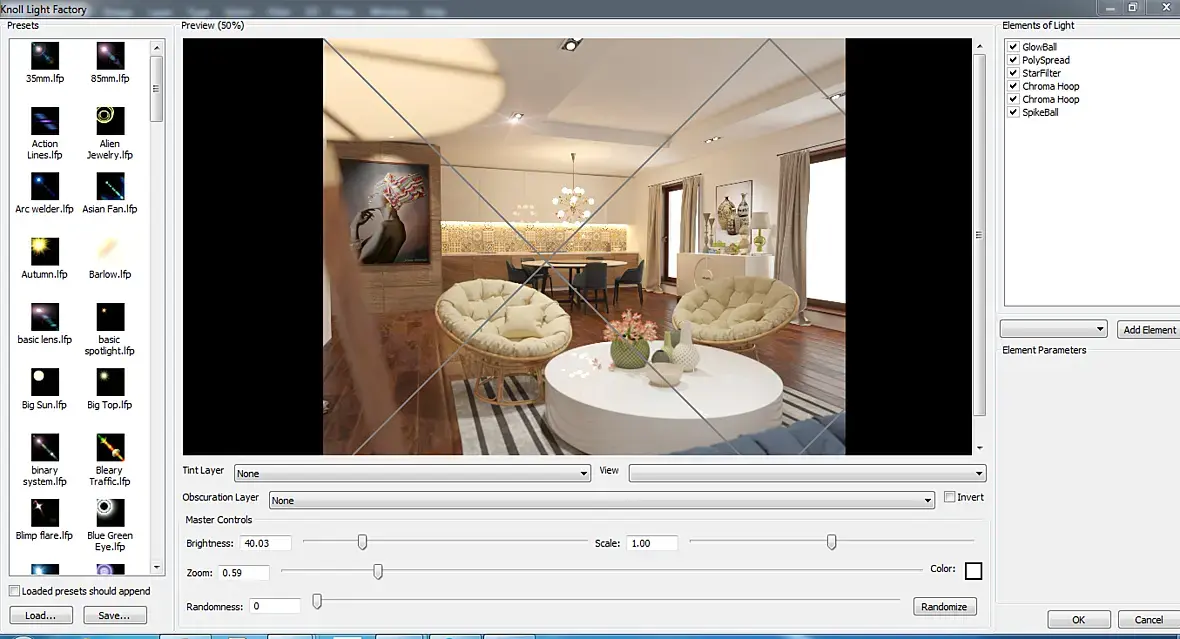Image resolution: width=1180 pixels, height=639 pixels.
Task: Click the presets list scroll down arrow
Action: (157, 567)
